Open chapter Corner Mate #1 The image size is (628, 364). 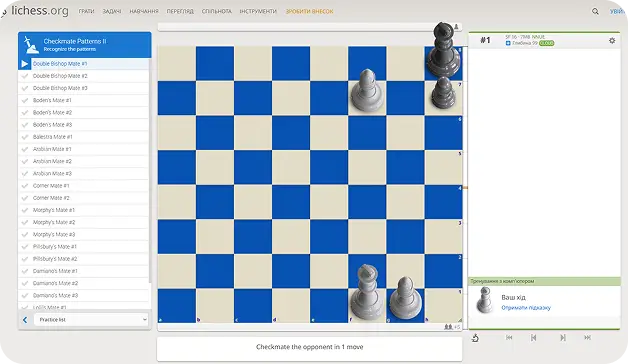pos(84,186)
